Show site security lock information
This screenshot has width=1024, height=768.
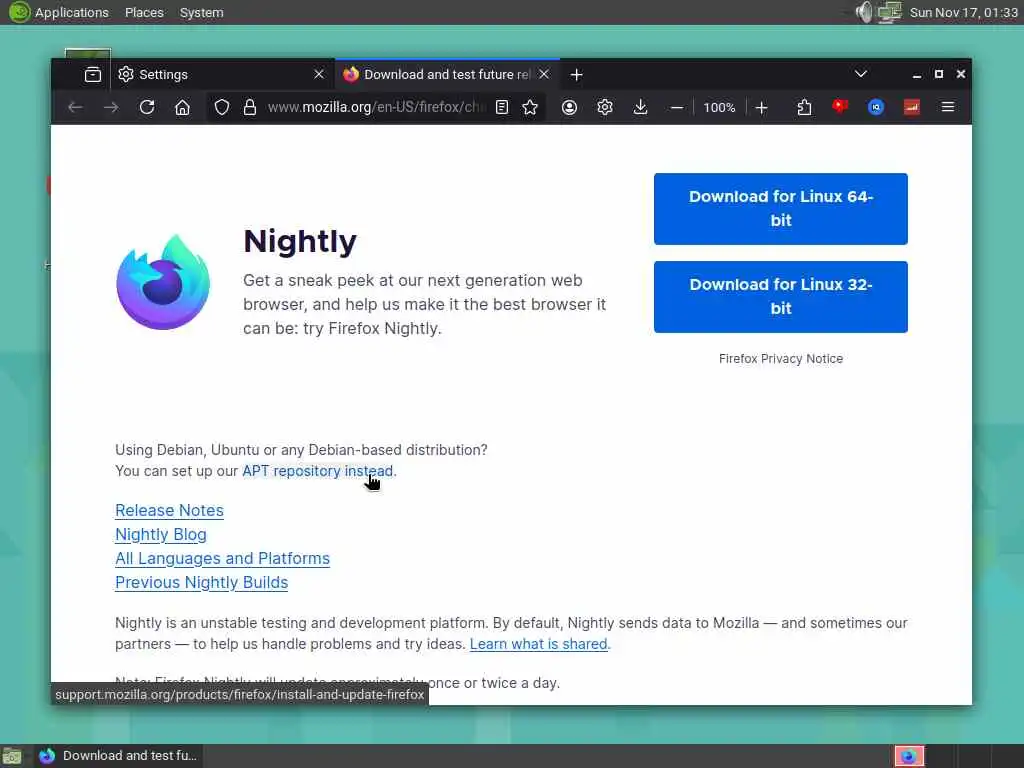(249, 107)
